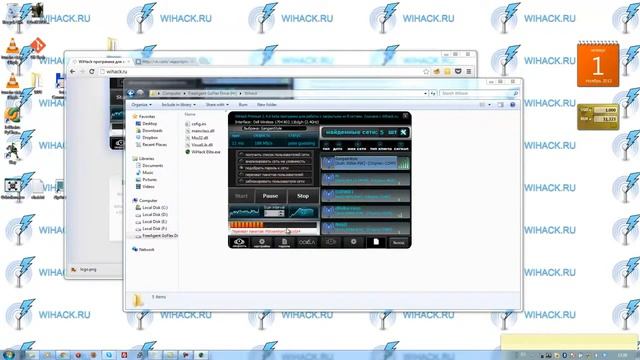
Task: Select Videos under Libraries
Action: point(145,187)
